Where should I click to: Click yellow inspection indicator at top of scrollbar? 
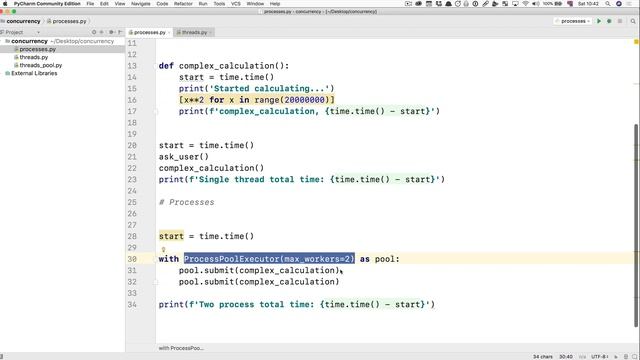pyautogui.click(x=636, y=42)
